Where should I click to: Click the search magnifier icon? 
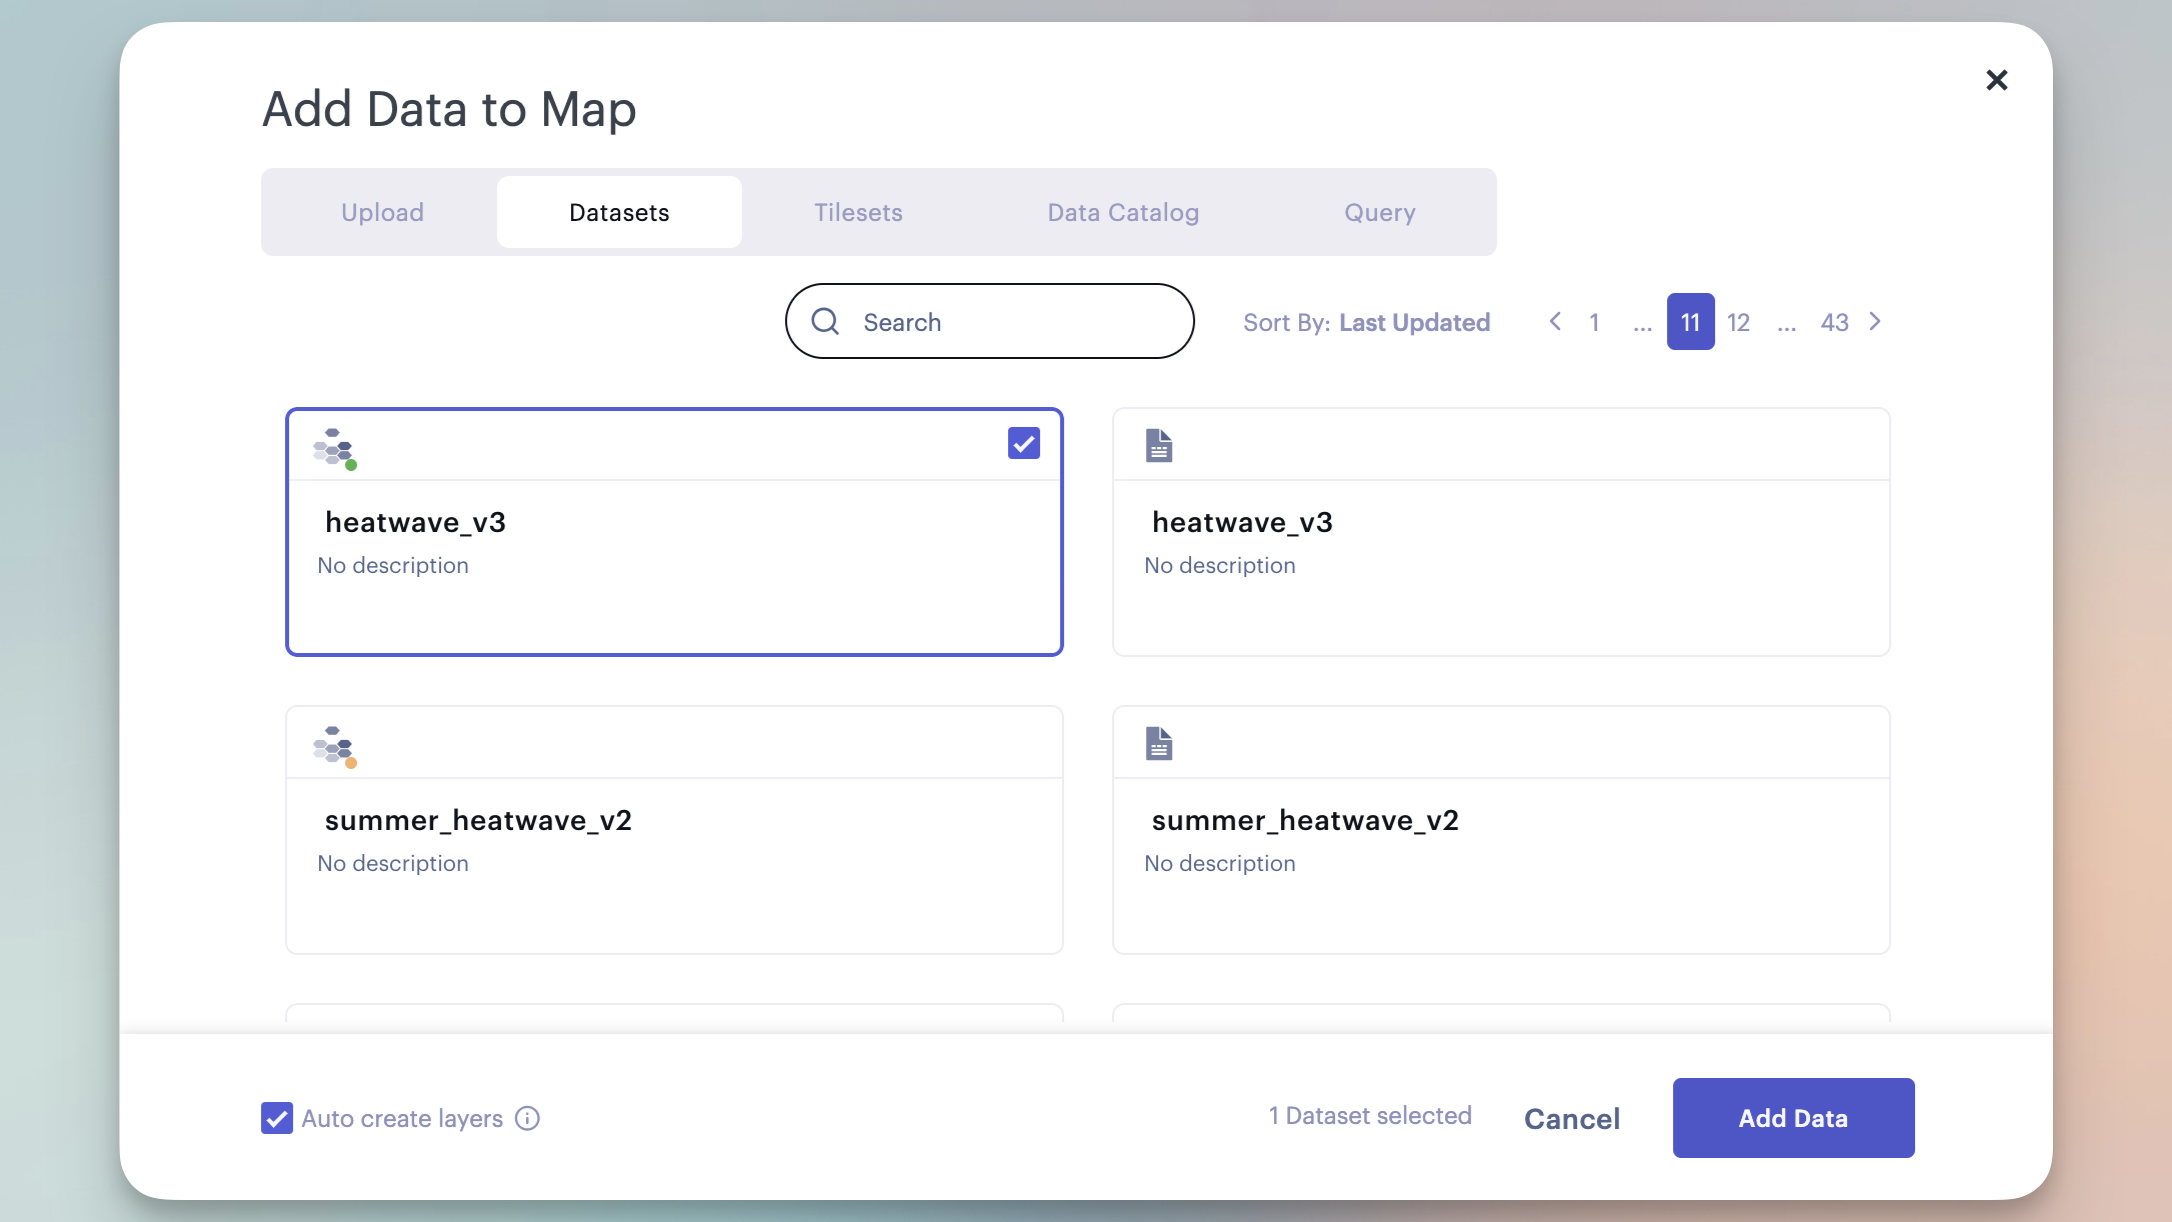[826, 321]
